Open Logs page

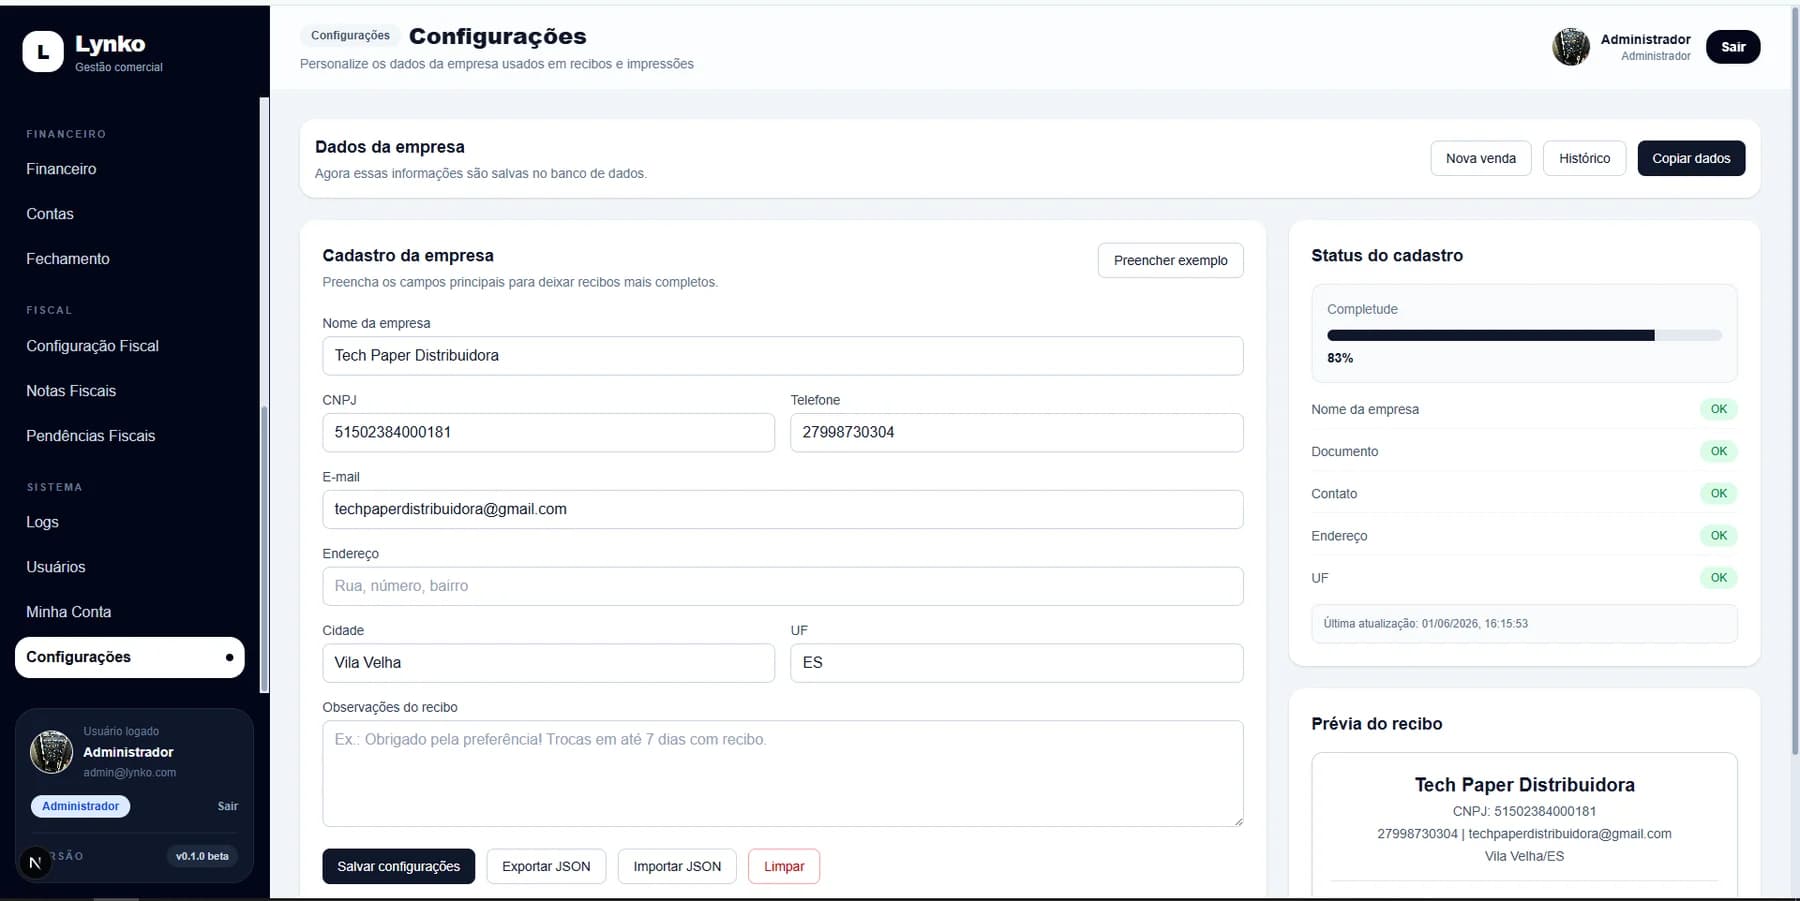coord(42,522)
